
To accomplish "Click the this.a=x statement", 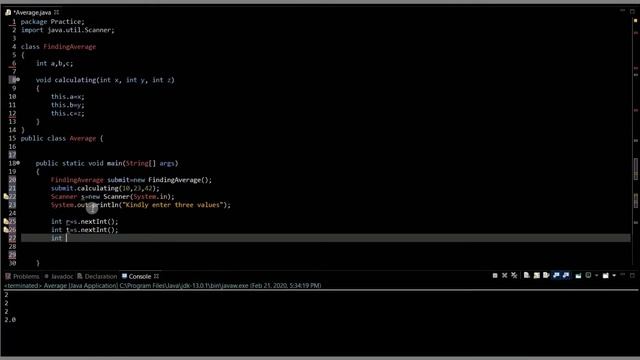I will [68, 97].
